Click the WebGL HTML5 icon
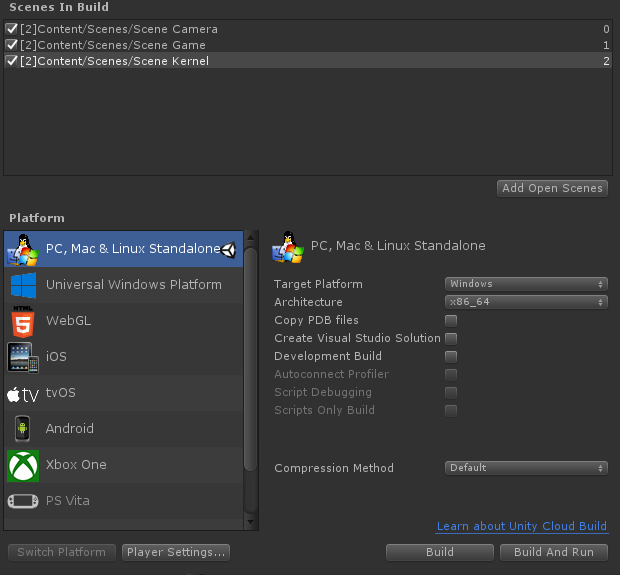 (23, 322)
